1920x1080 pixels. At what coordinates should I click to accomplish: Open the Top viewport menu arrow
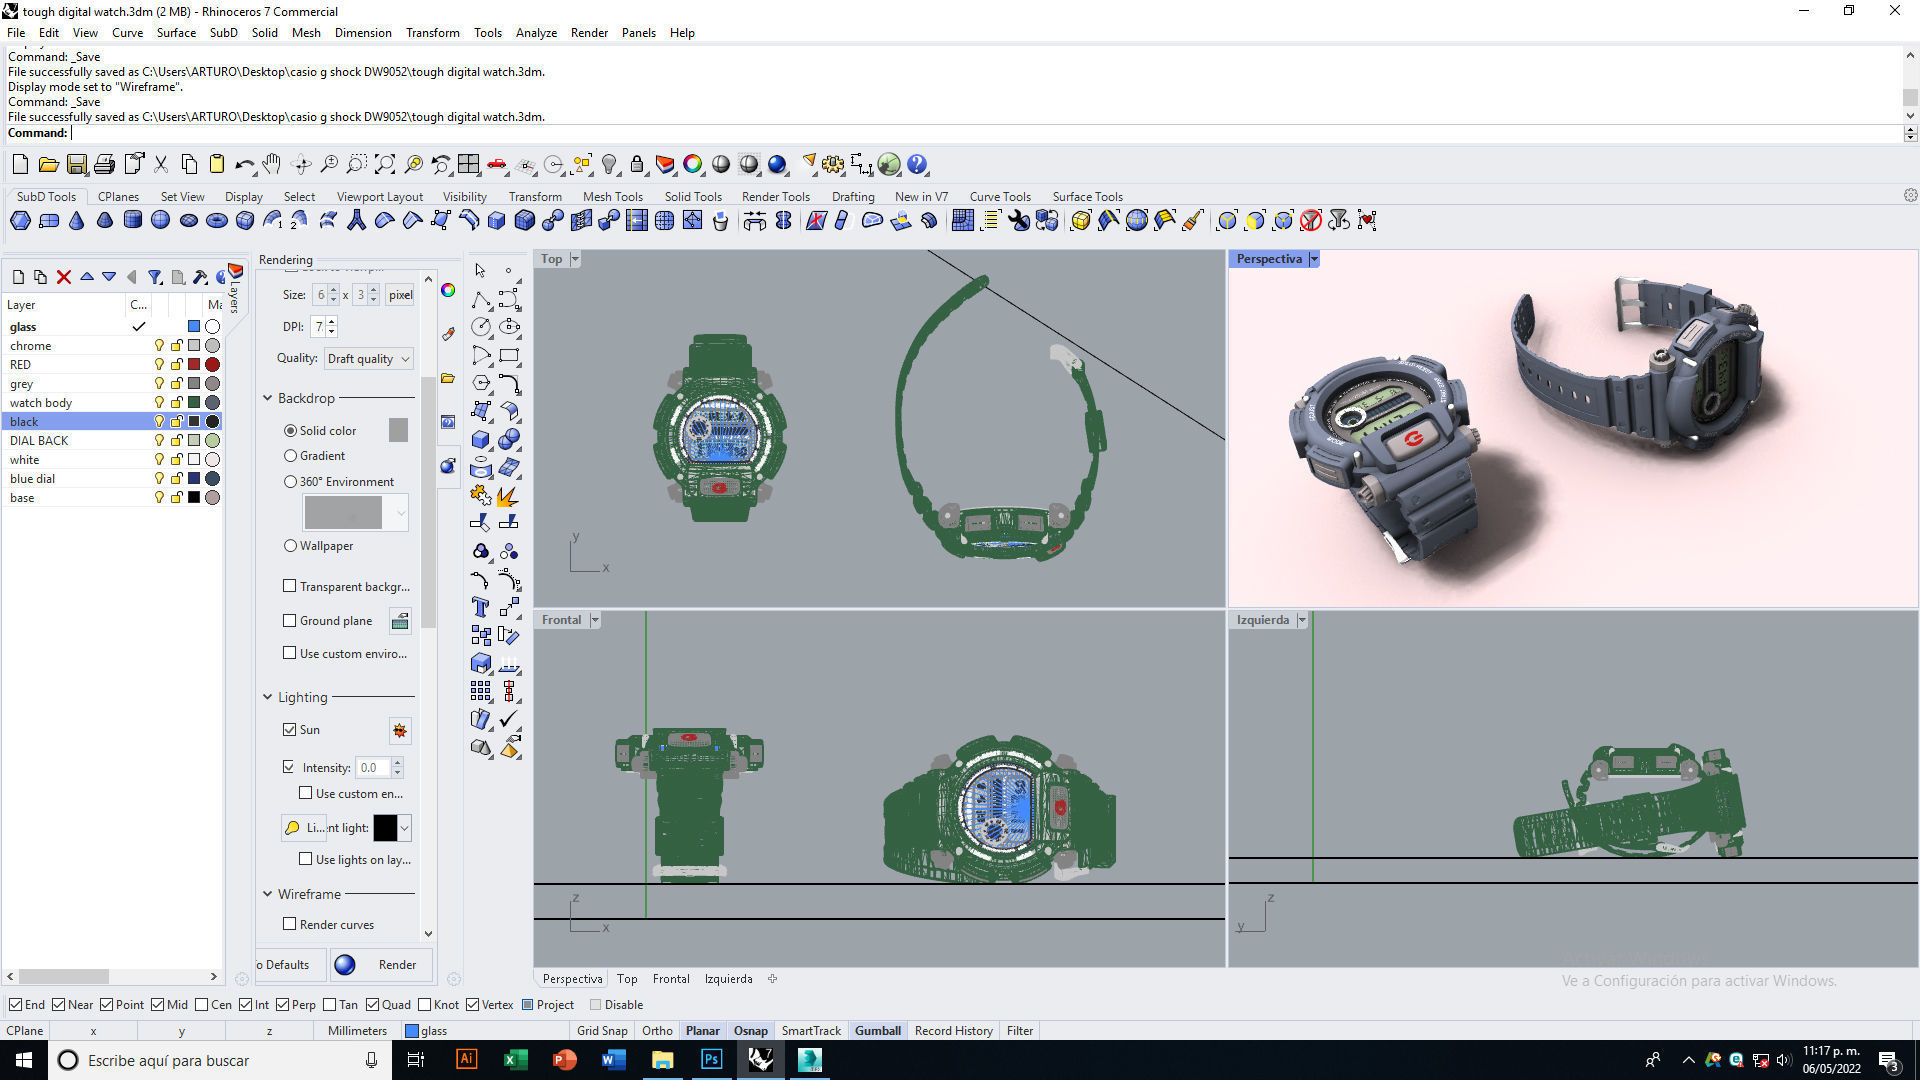575,259
